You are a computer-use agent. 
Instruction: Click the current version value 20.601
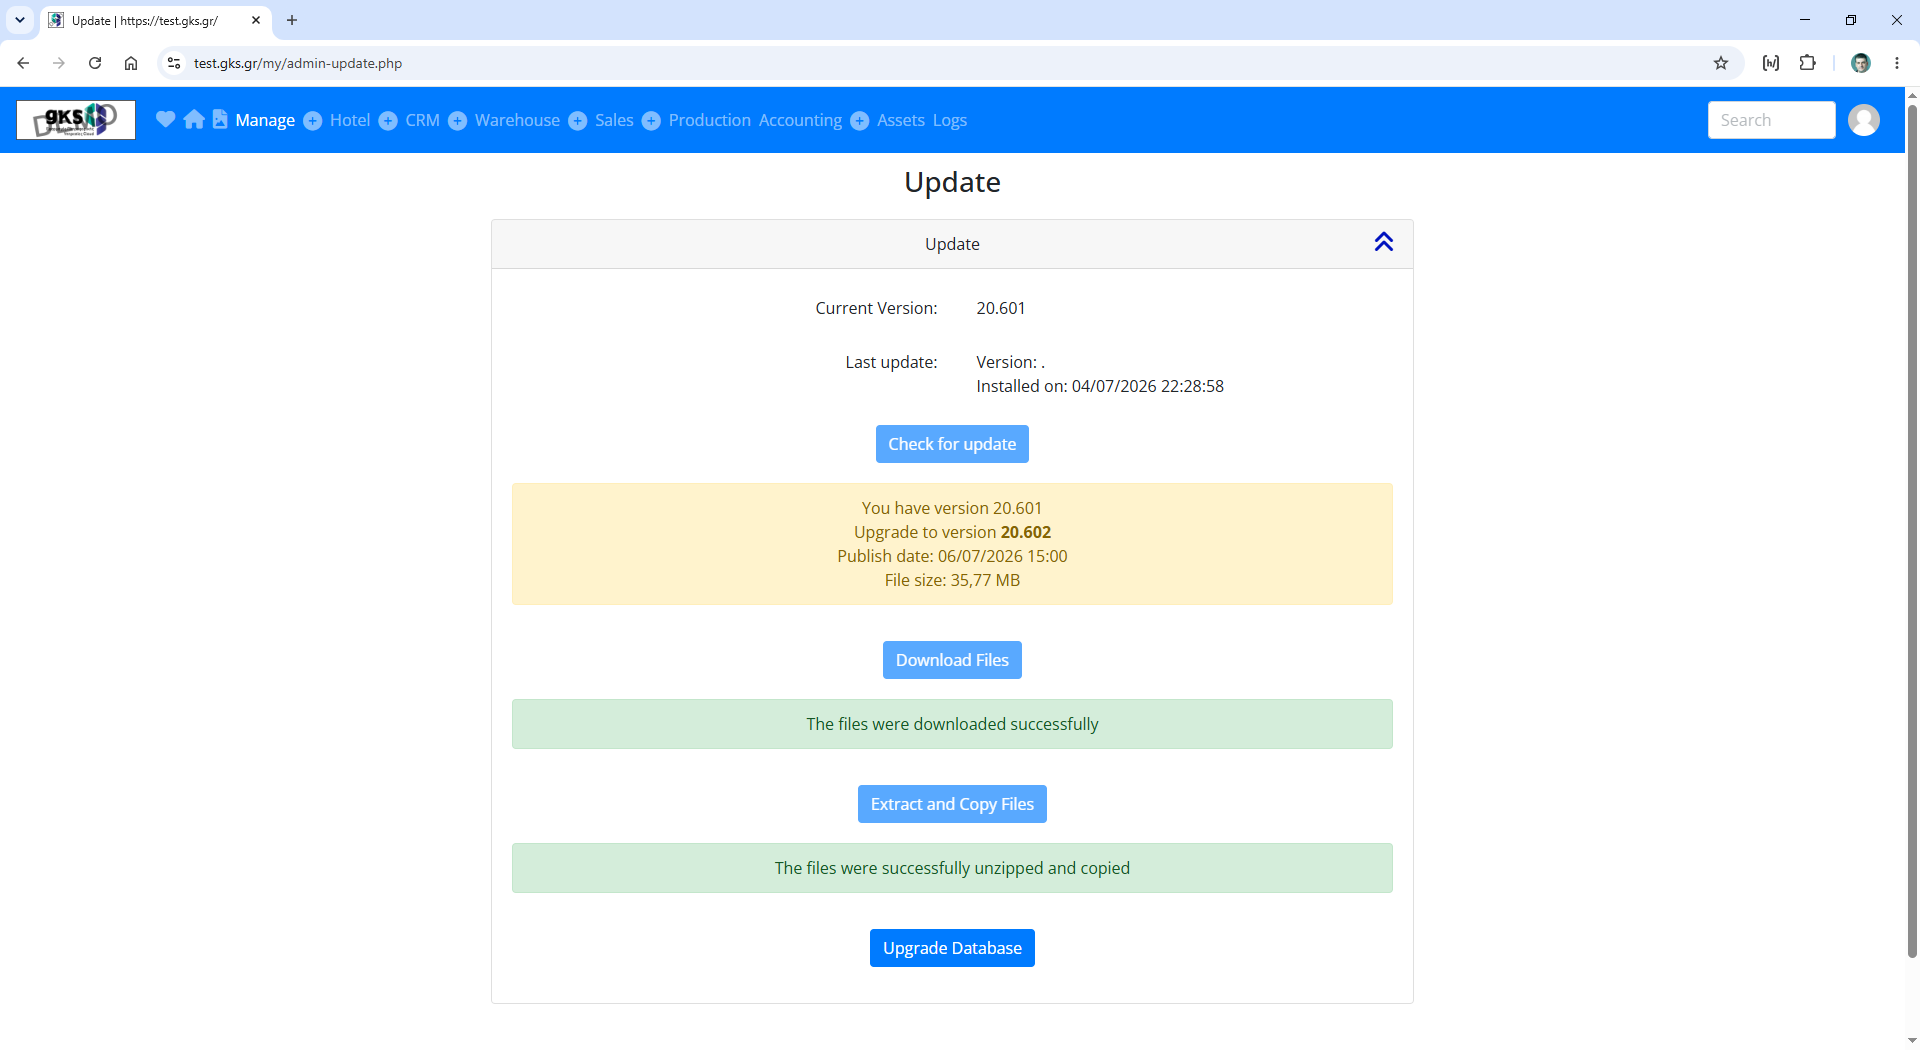click(x=1001, y=308)
